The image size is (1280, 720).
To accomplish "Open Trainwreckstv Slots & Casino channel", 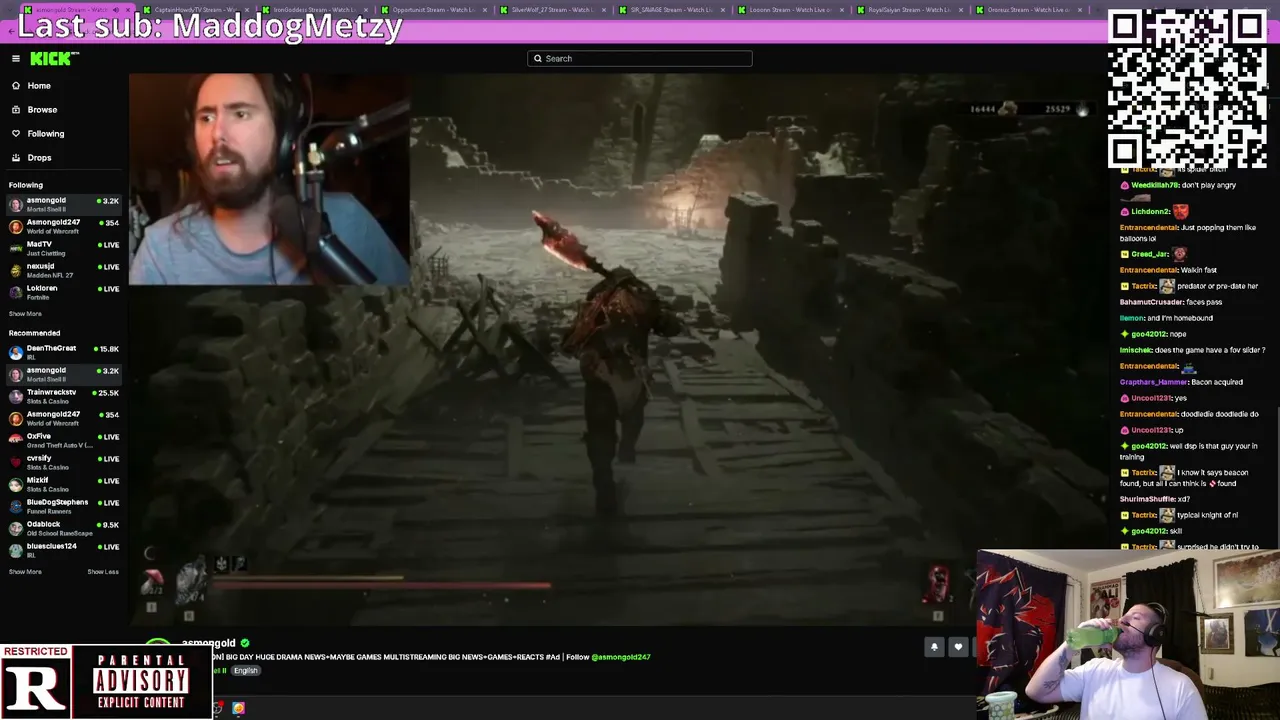I will click(x=64, y=395).
